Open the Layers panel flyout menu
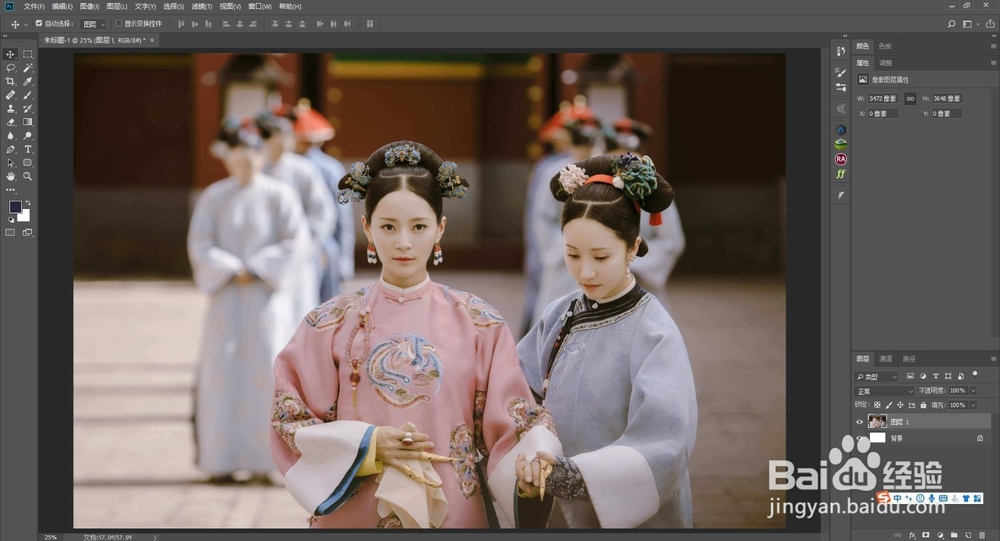 [993, 359]
